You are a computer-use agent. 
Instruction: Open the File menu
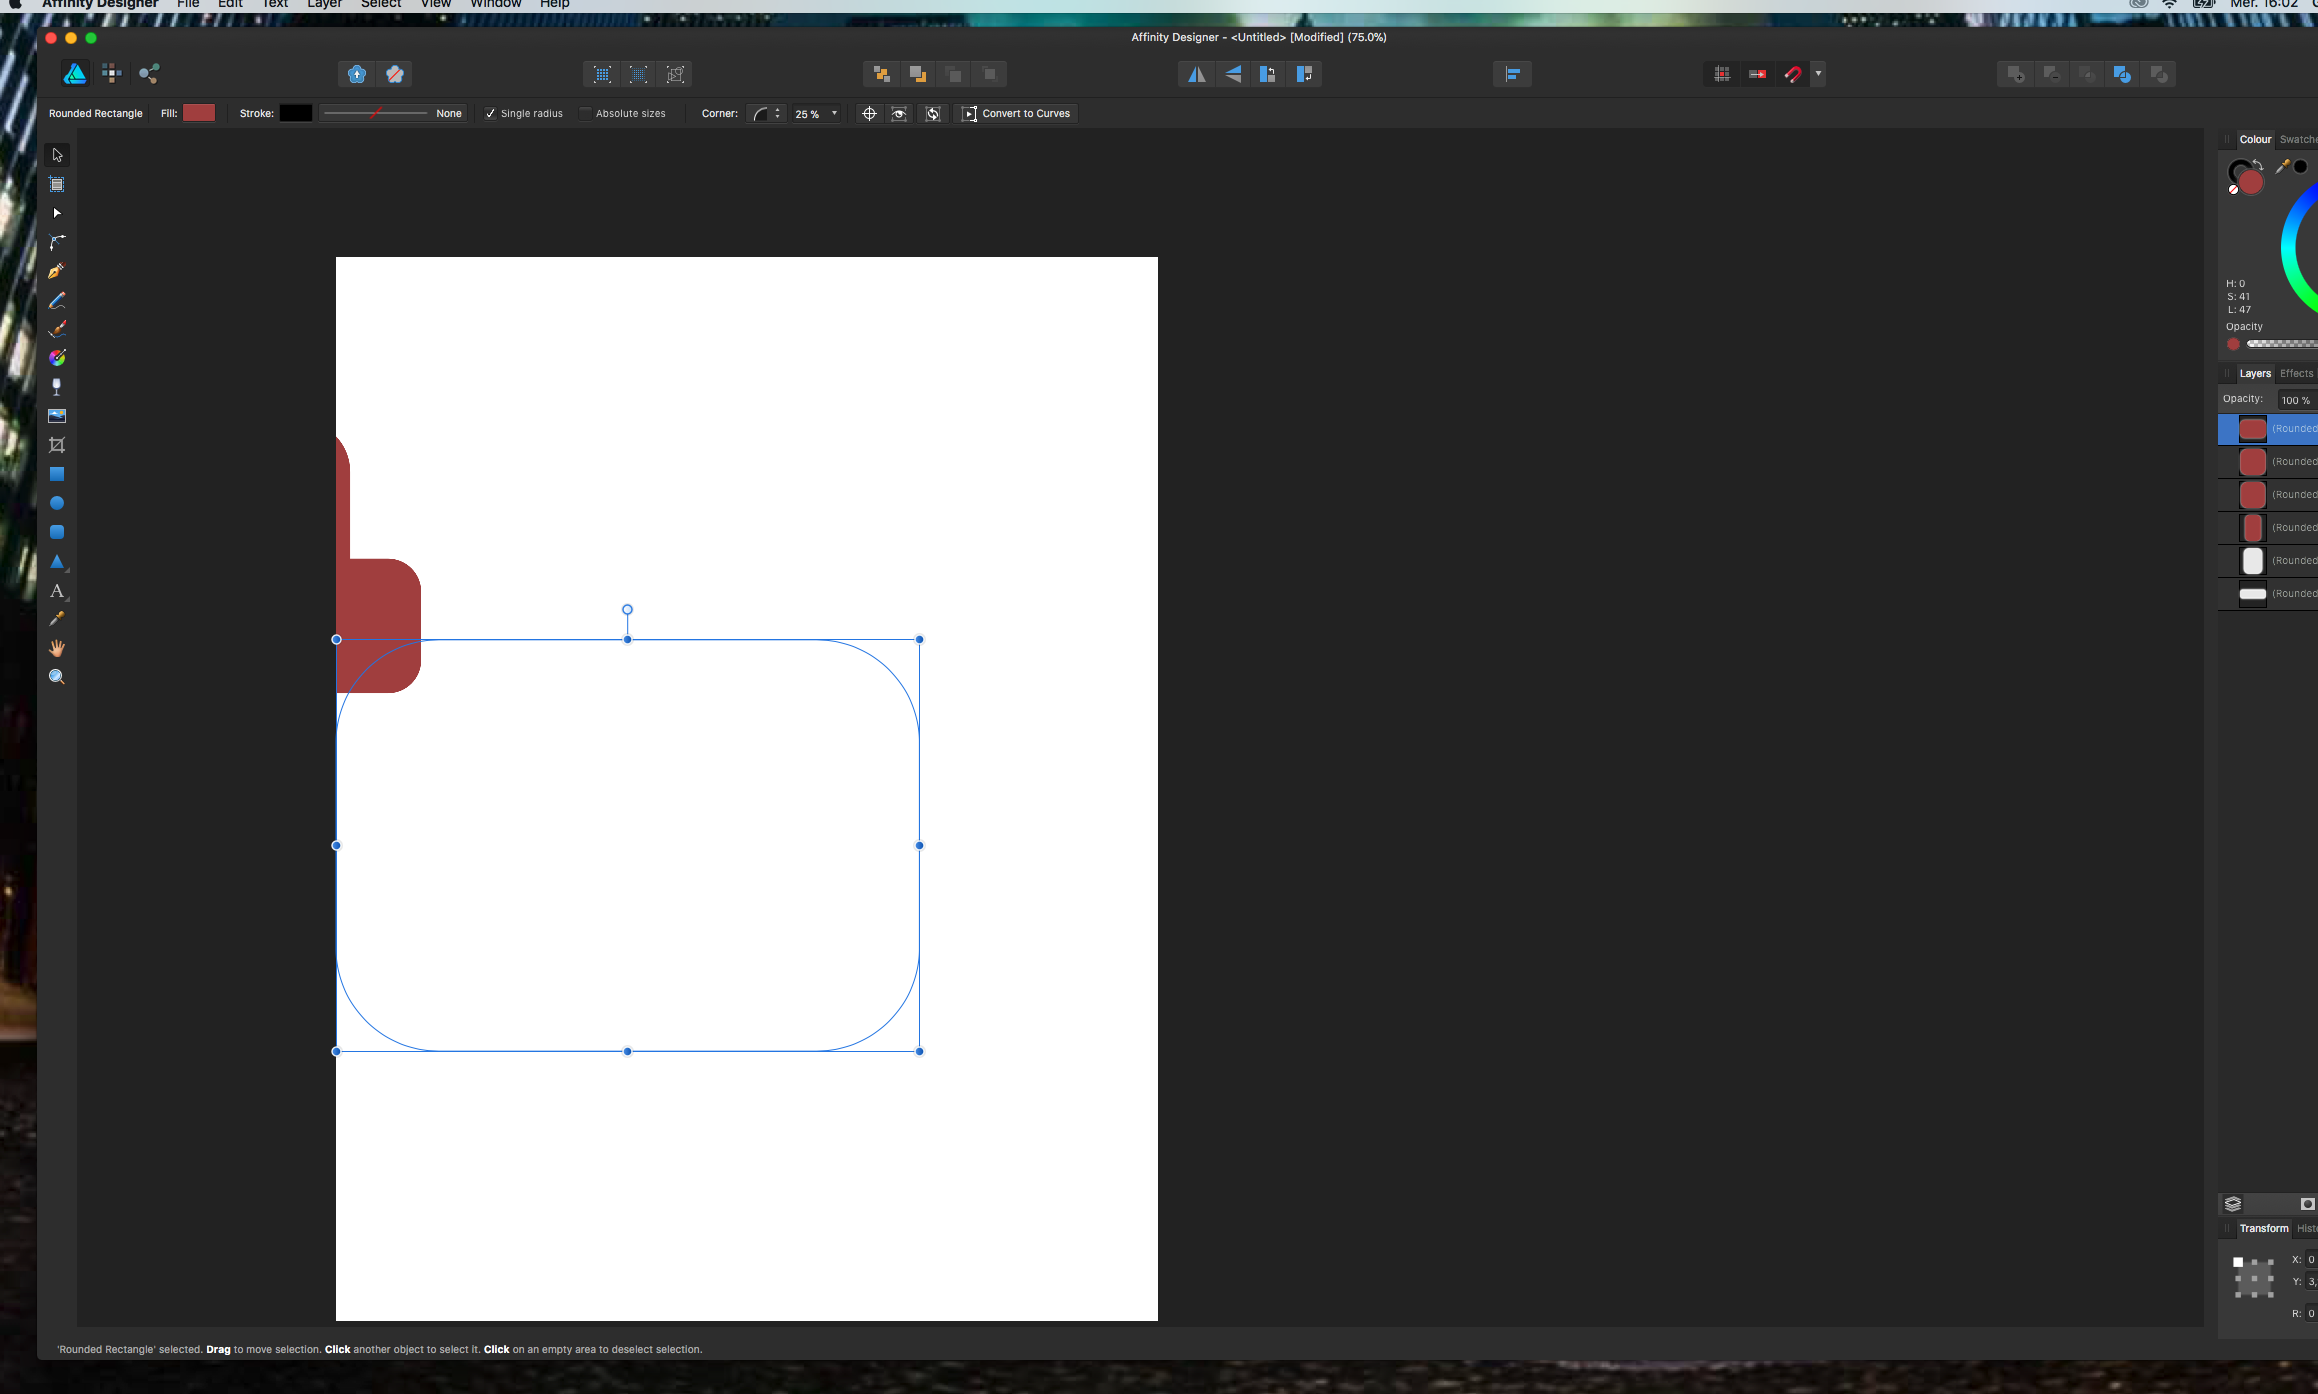[x=188, y=4]
